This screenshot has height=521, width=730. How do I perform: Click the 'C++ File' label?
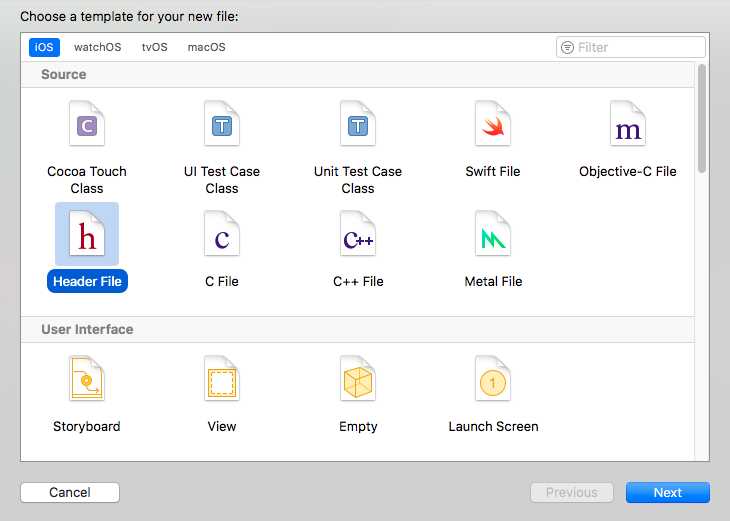(x=358, y=281)
